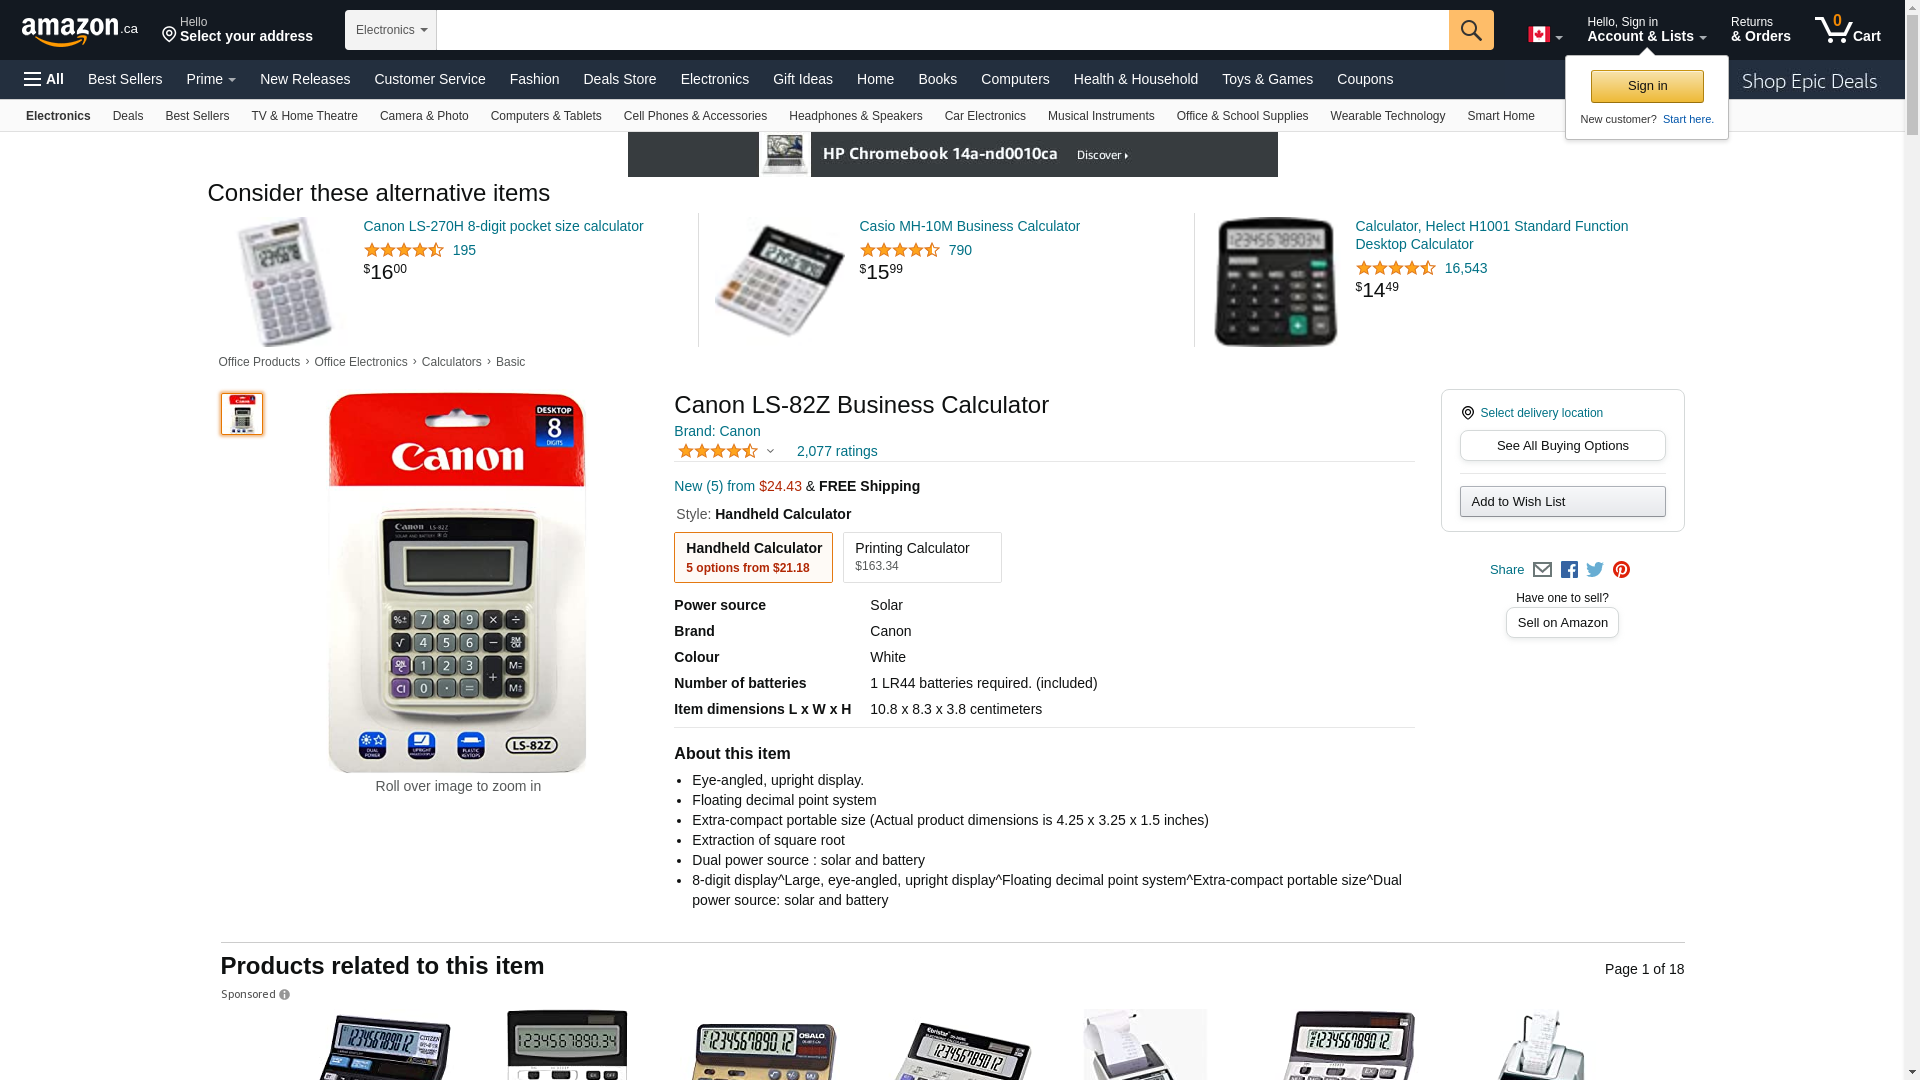The image size is (1920, 1080).
Task: Click the search magnifier button
Action: (1471, 30)
